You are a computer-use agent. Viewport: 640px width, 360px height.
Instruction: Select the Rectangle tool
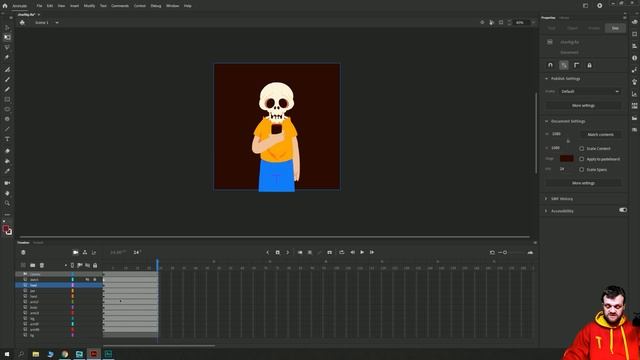point(7,100)
